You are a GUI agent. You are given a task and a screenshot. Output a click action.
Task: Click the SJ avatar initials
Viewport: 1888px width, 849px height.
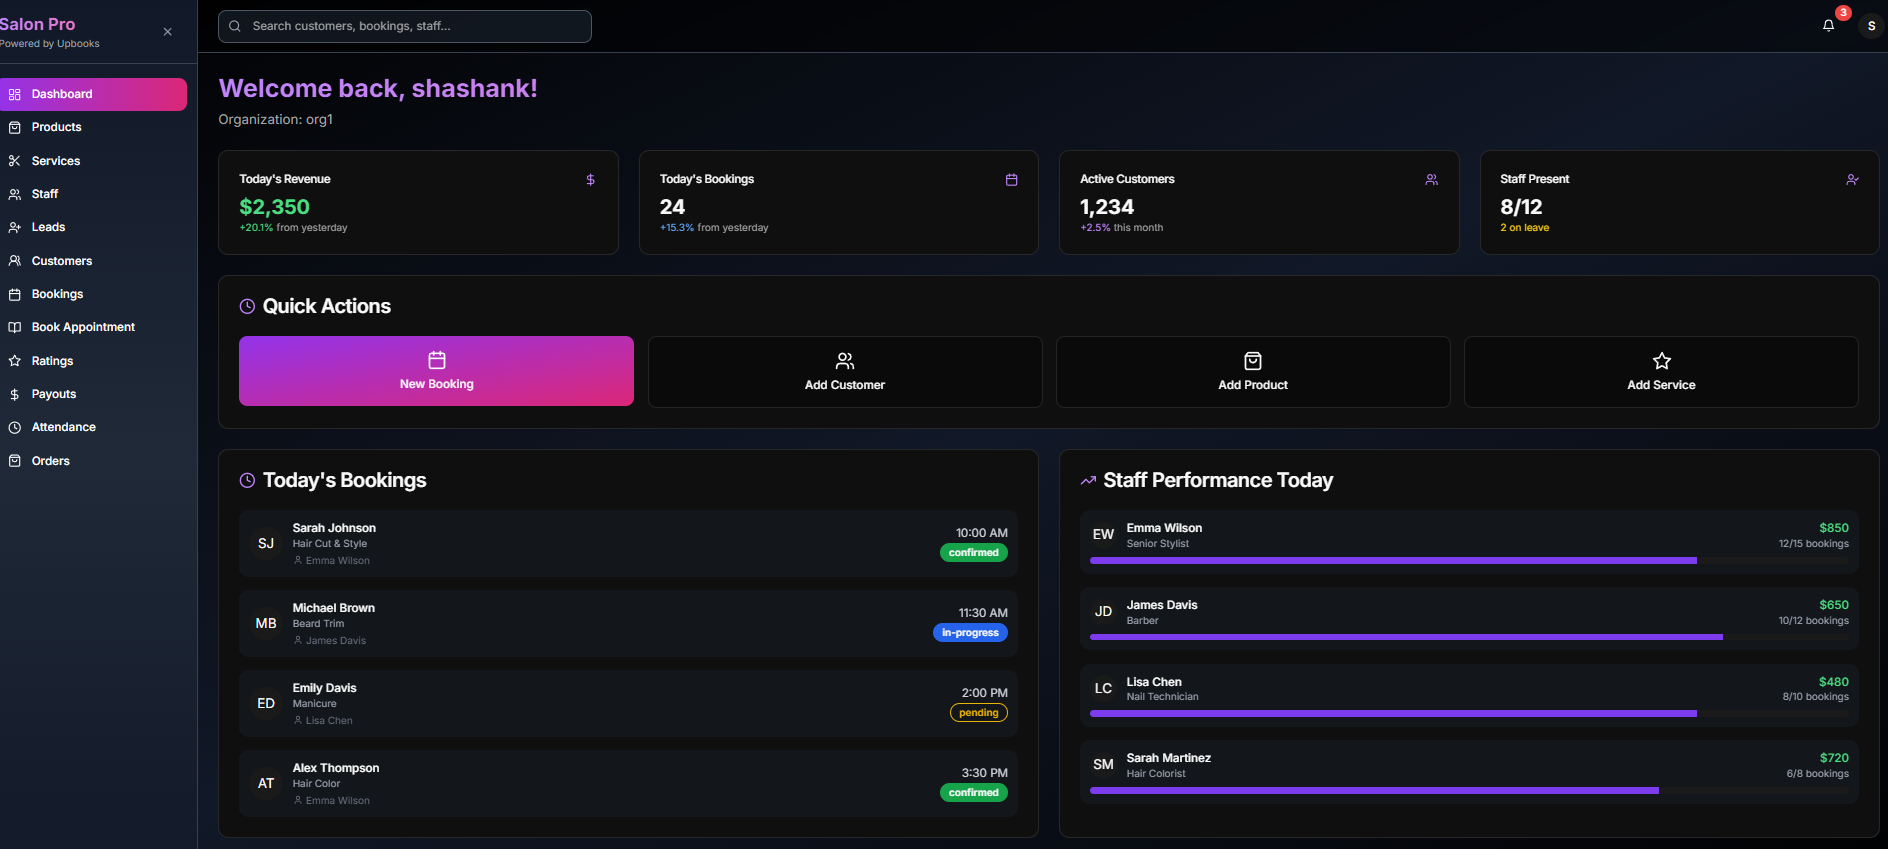[x=266, y=544]
